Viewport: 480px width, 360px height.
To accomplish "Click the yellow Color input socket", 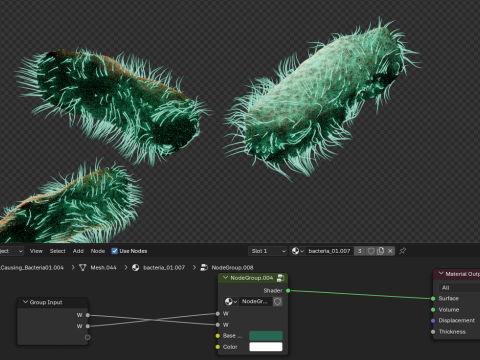I will pyautogui.click(x=218, y=347).
